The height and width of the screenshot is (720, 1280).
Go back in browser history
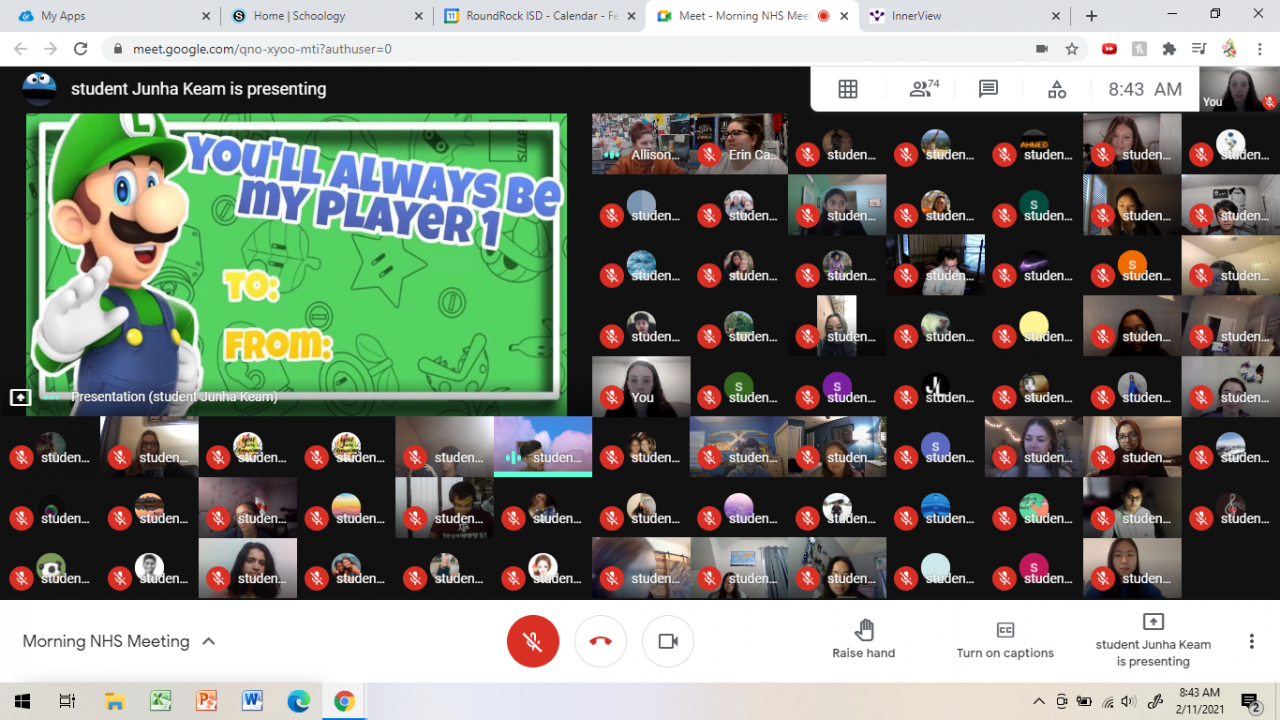(x=20, y=49)
